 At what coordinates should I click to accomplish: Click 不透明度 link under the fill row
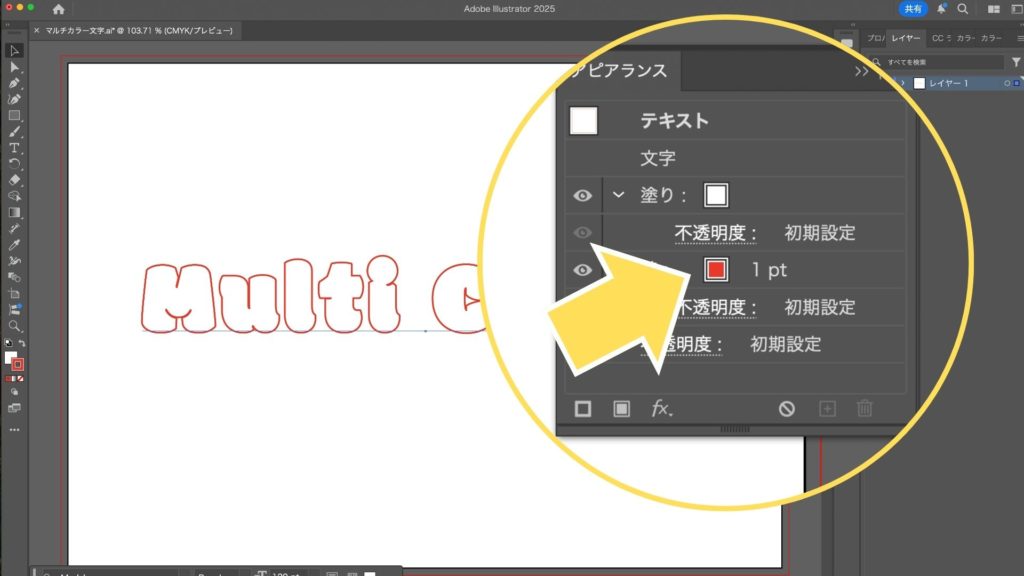[714, 233]
